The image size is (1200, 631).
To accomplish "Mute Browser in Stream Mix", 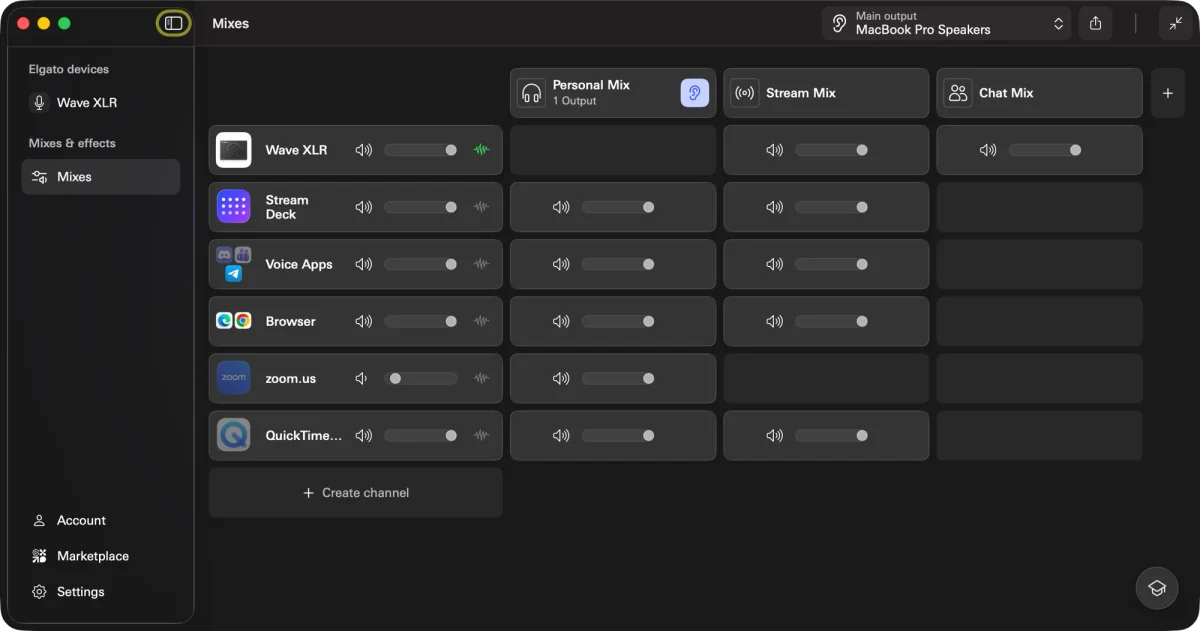I will 774,321.
